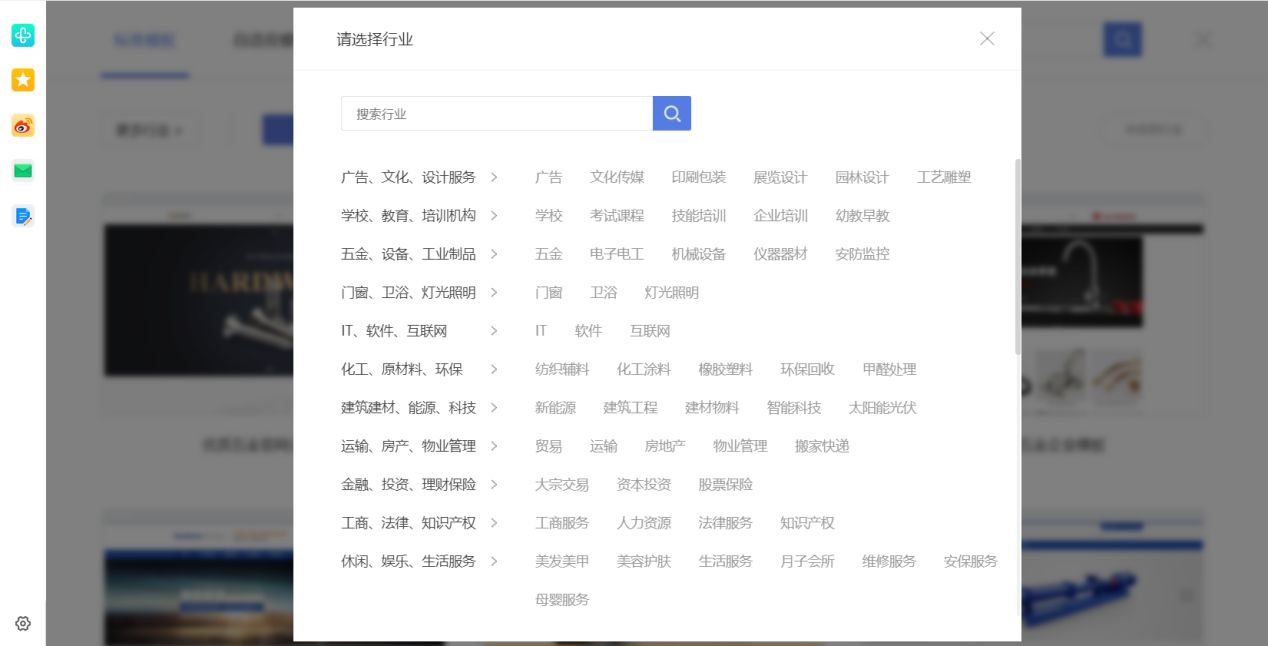Select the Weibo icon in the left sidebar
Screen dimensions: 1268x646
(x=22, y=126)
